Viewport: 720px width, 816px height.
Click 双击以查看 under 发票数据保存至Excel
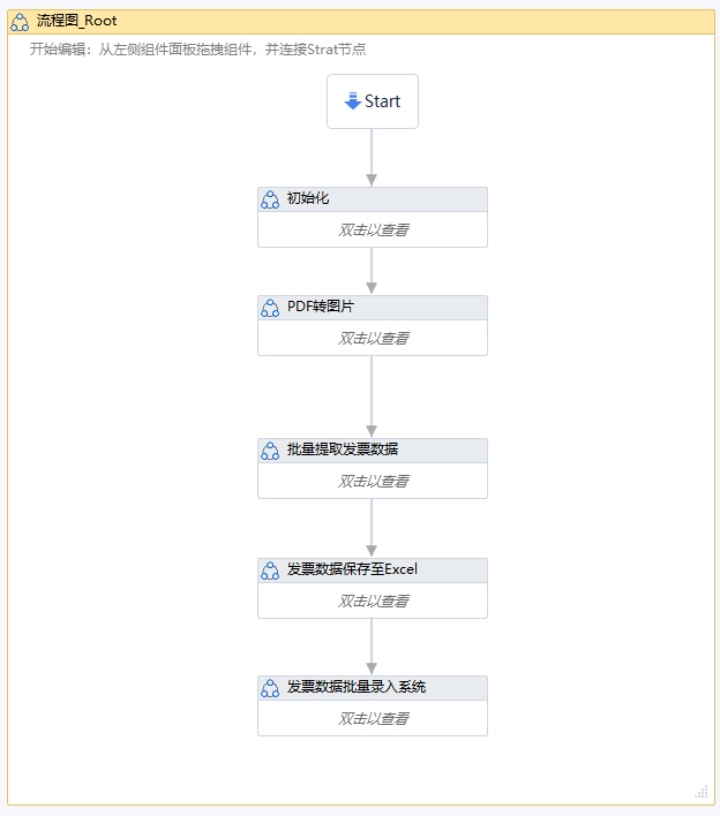(x=373, y=601)
